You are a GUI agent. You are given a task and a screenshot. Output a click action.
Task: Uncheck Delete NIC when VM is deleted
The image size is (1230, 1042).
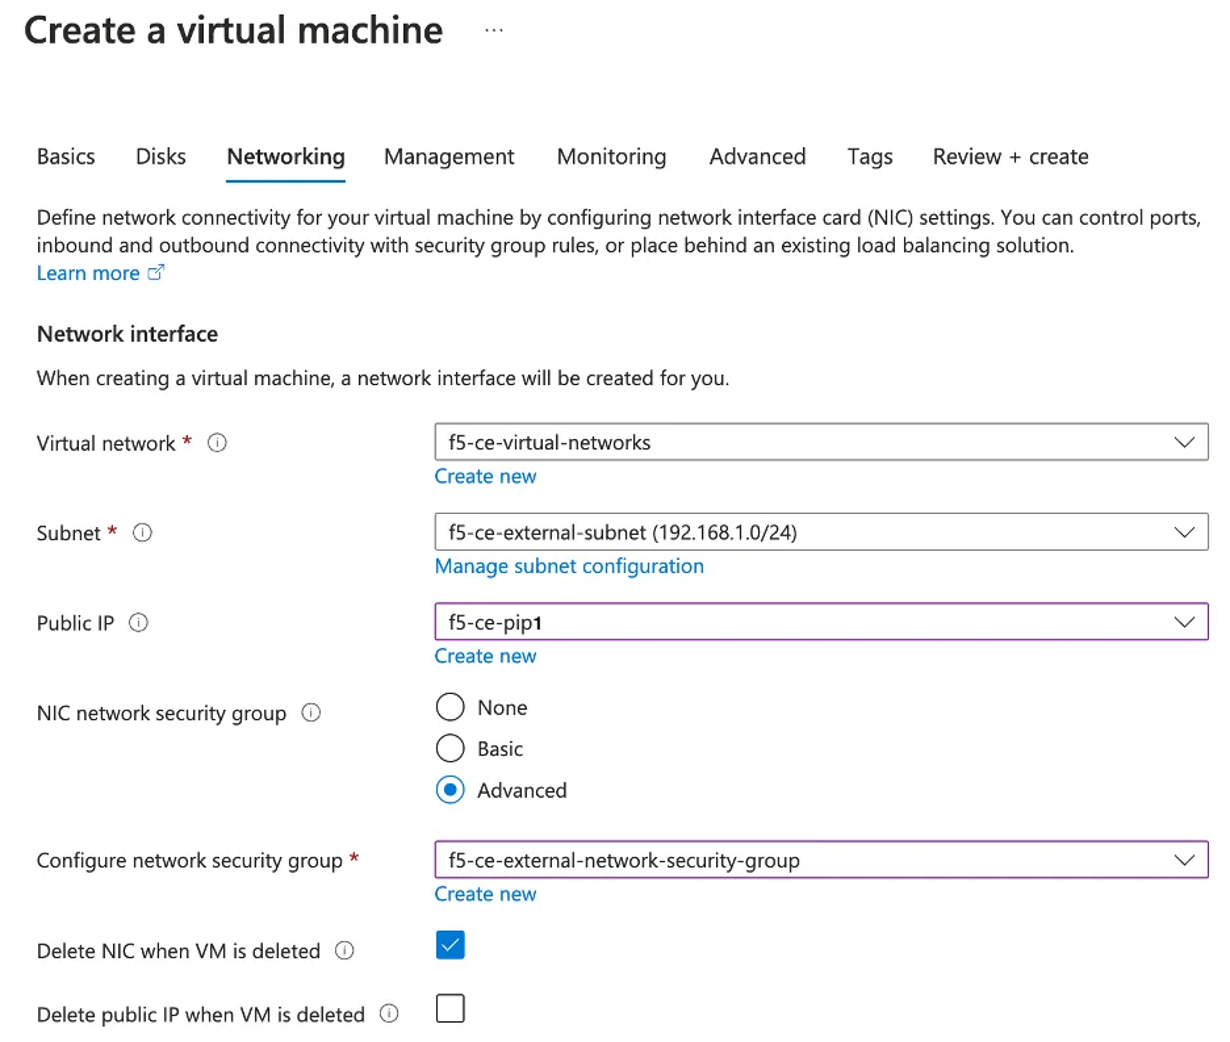click(450, 944)
